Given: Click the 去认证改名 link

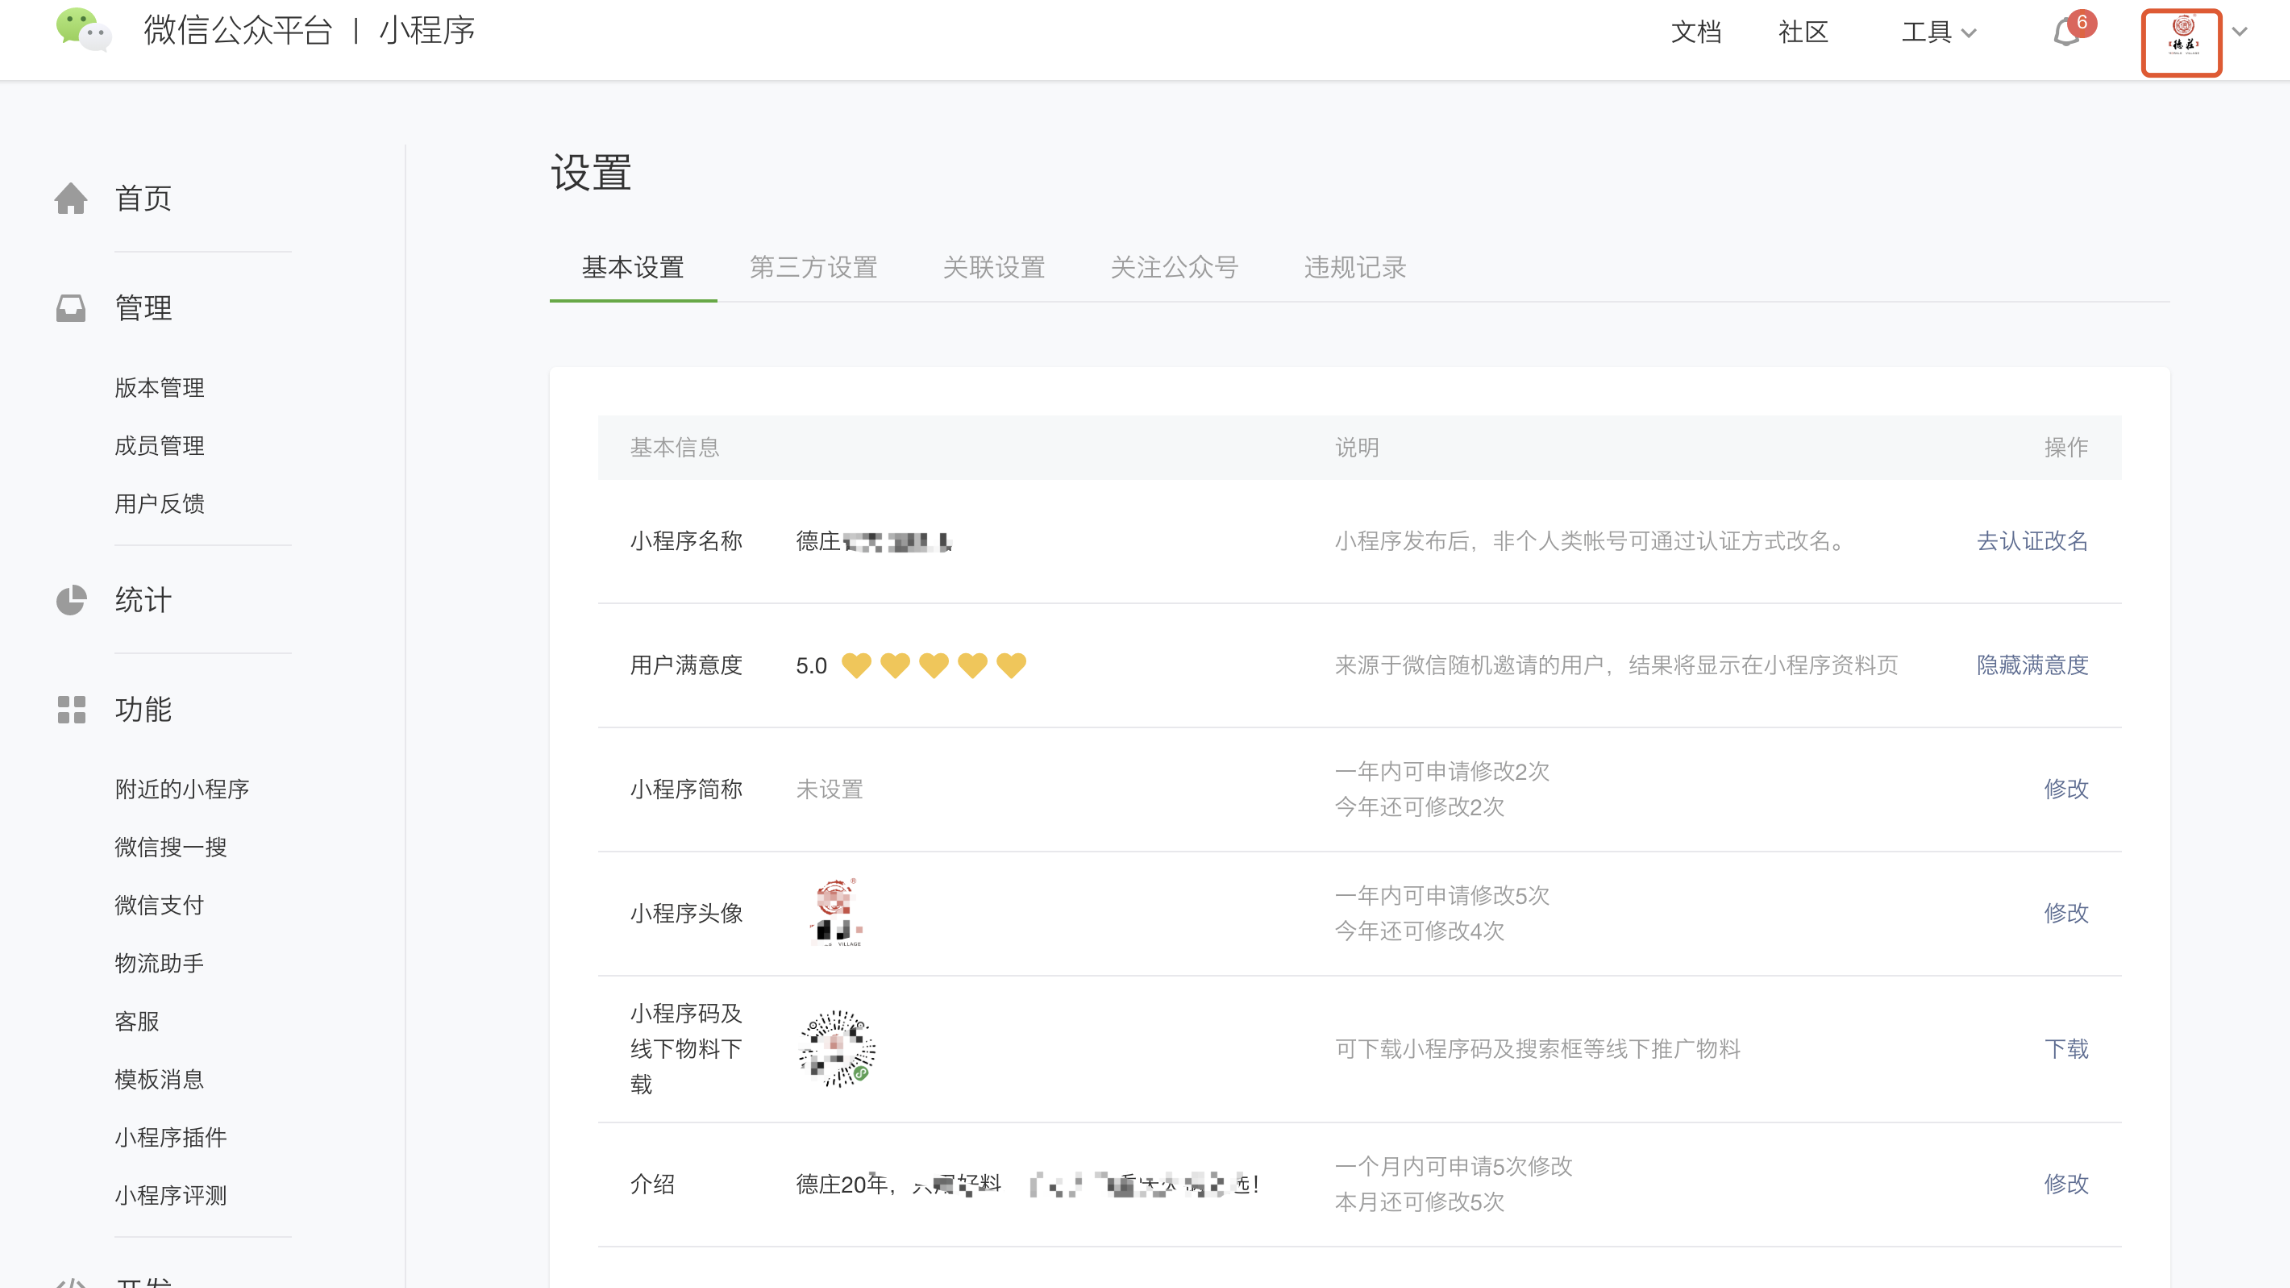Looking at the screenshot, I should (2031, 541).
